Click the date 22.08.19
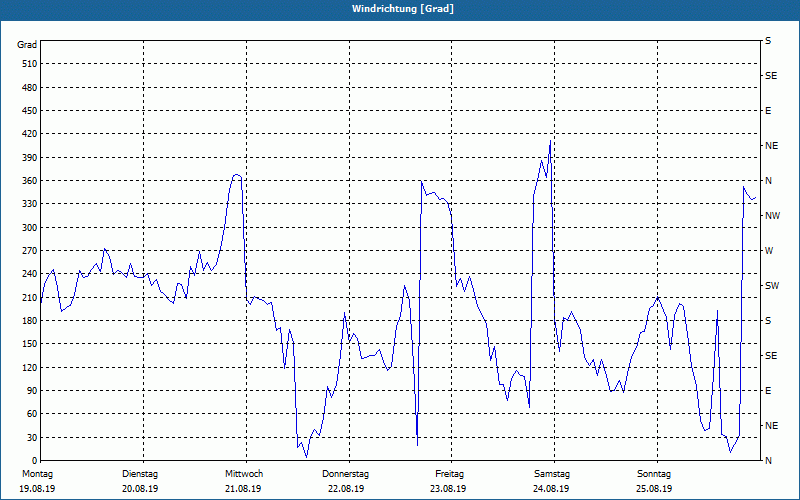Screen dimensions: 800x500 [x=346, y=489]
